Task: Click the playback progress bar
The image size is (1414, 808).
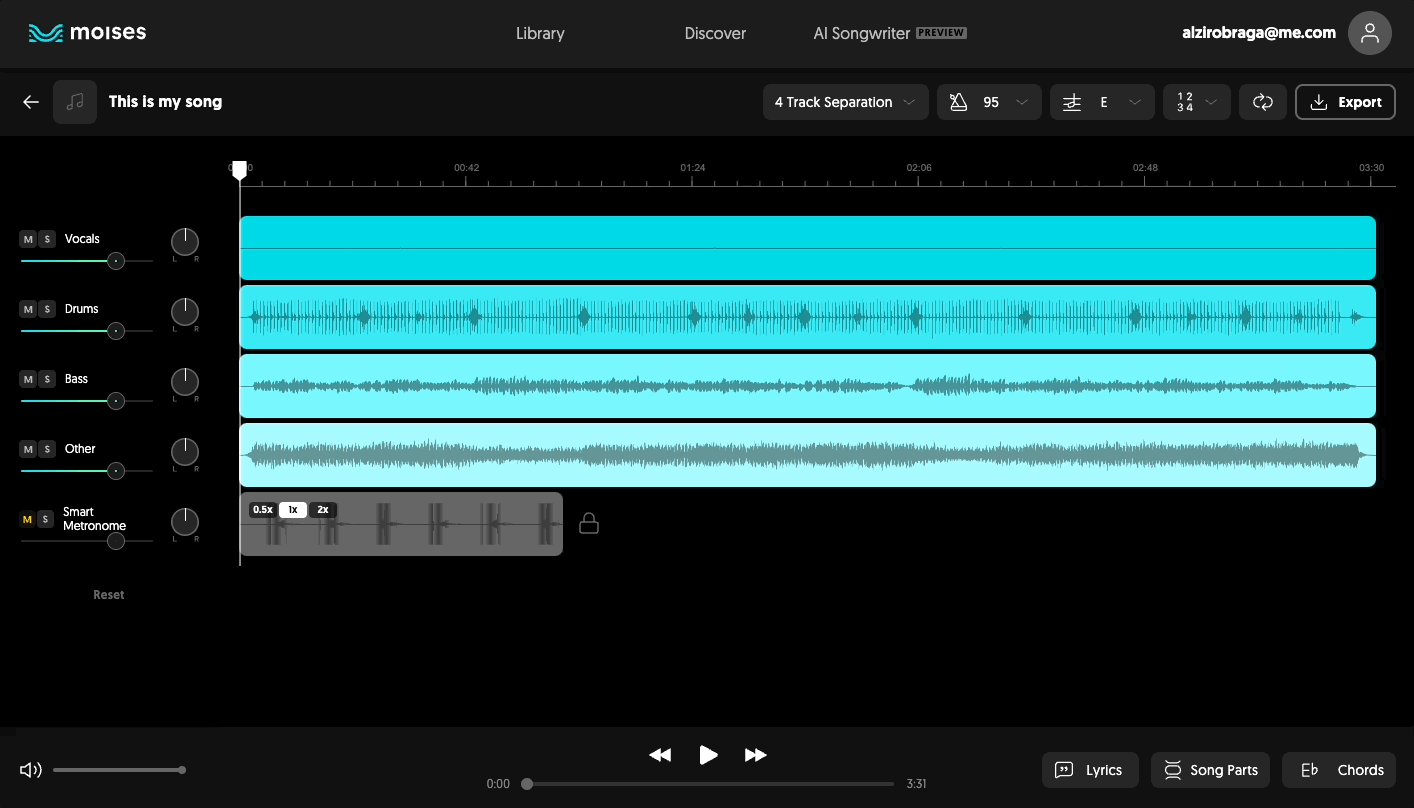Action: click(708, 784)
